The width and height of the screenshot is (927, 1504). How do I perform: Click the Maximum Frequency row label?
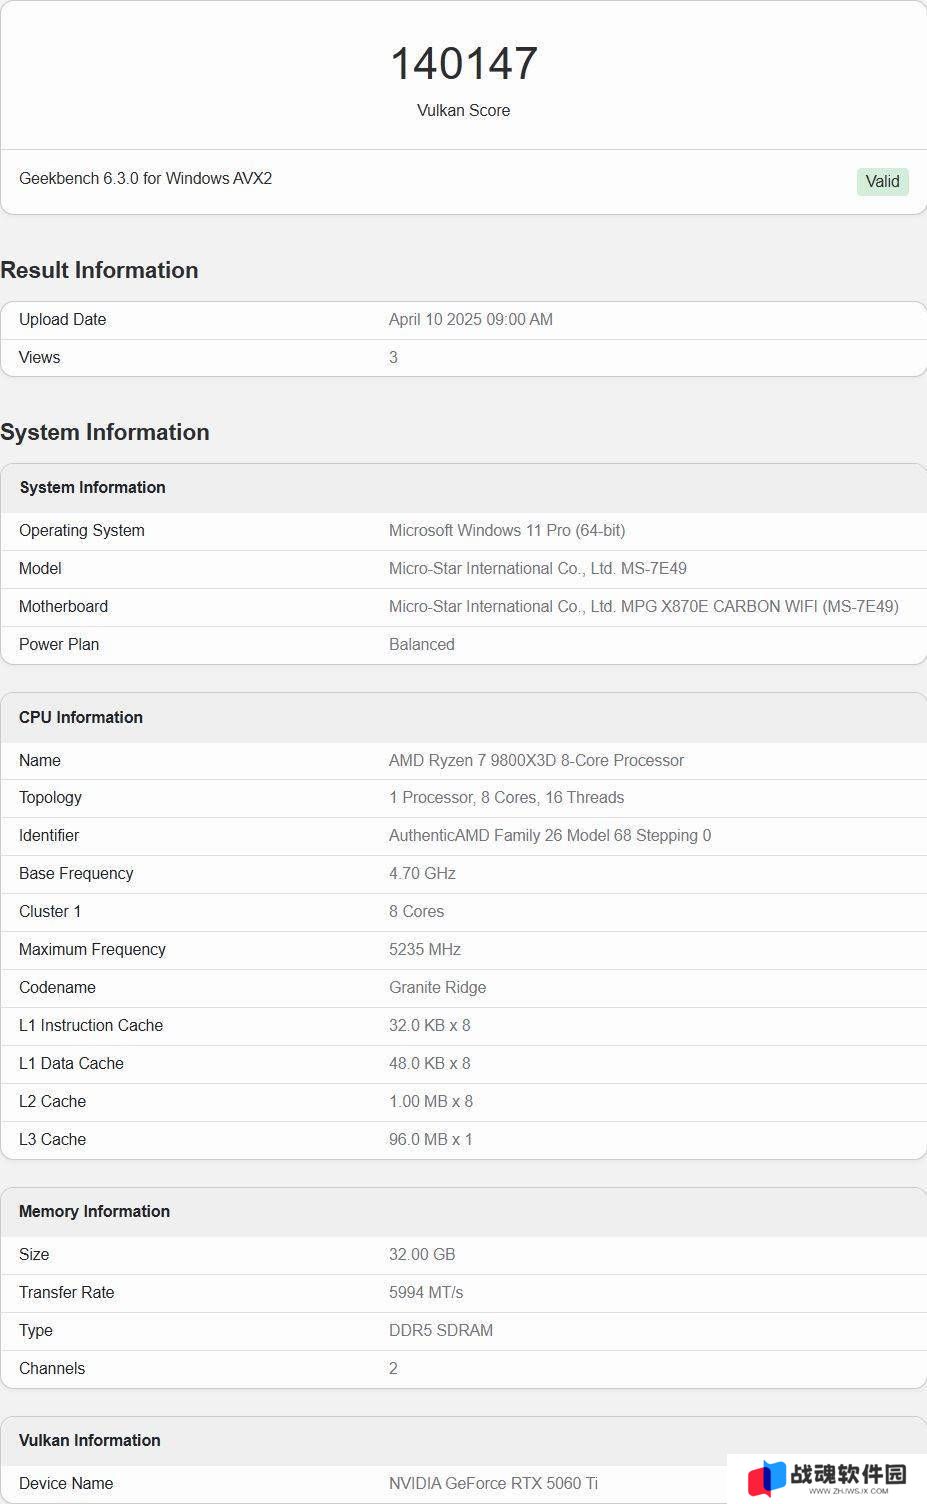(x=92, y=949)
